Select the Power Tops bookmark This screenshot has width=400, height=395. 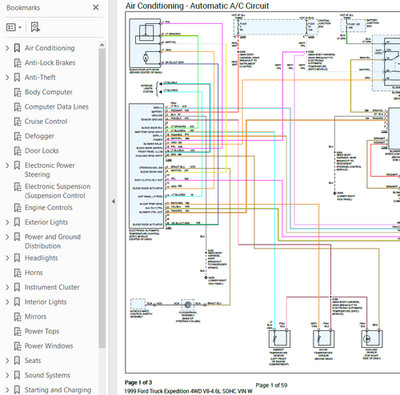point(42,331)
